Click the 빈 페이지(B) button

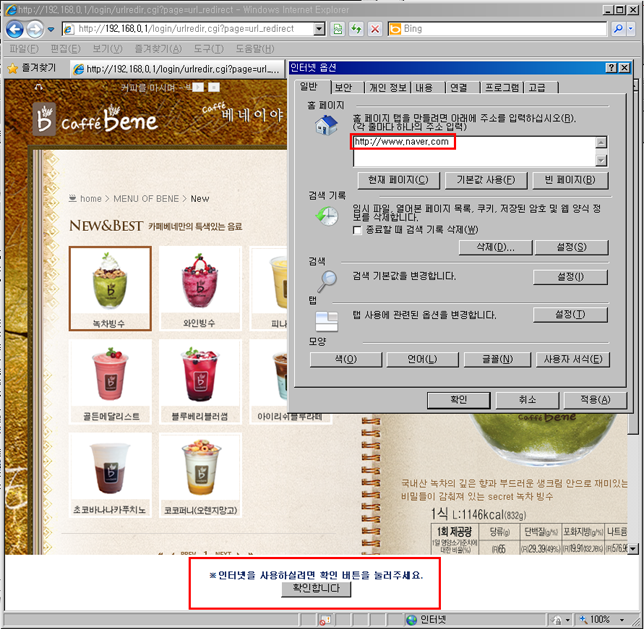tap(570, 180)
